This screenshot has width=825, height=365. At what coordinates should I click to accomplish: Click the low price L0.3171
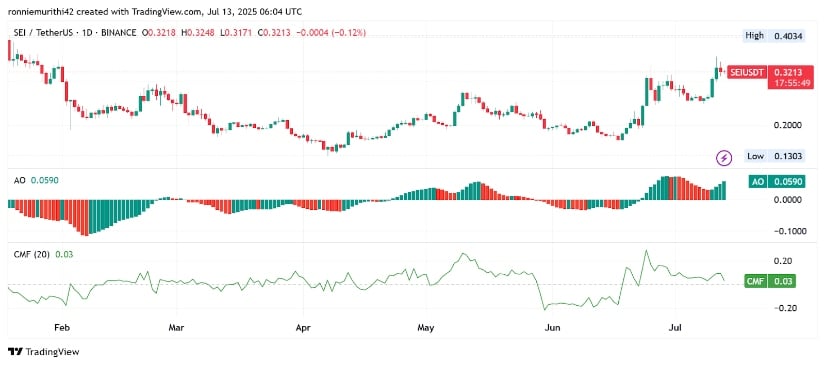coord(235,33)
